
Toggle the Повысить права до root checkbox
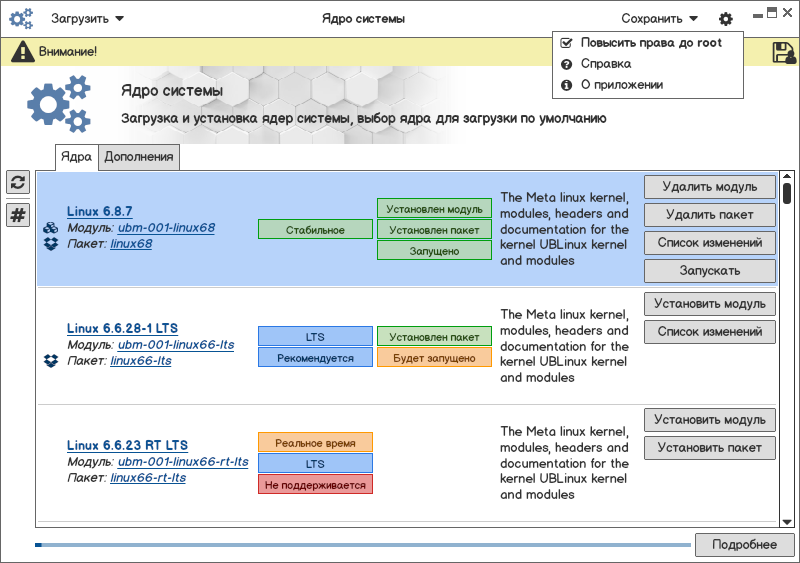(x=566, y=43)
